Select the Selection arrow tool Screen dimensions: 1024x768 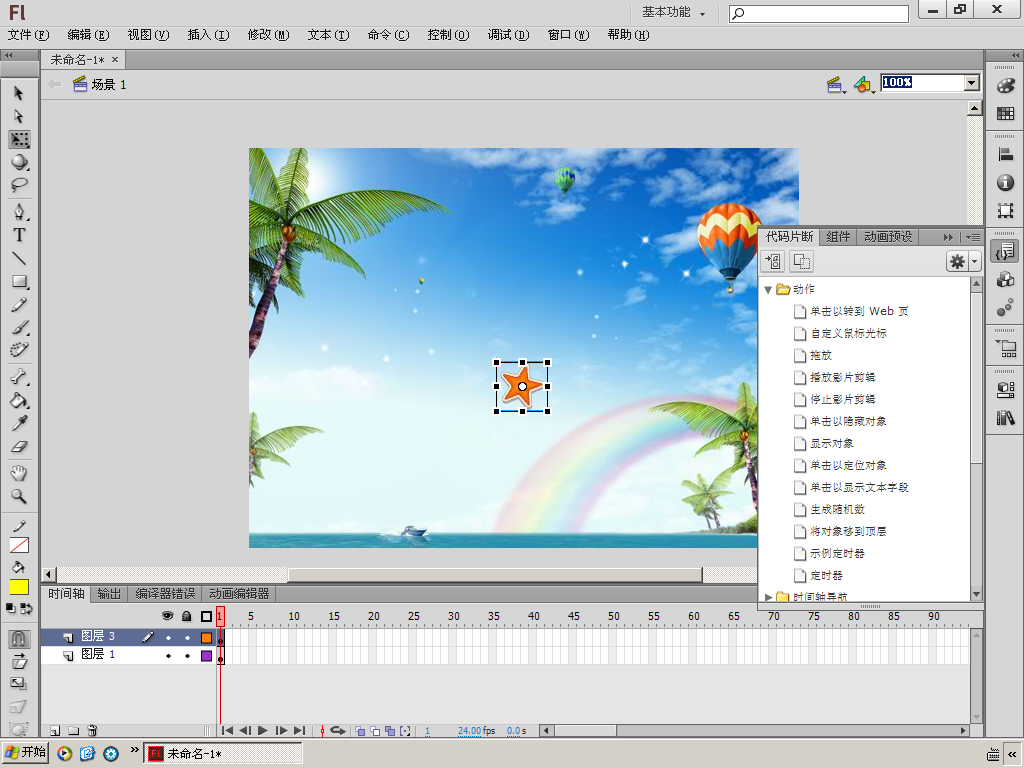(x=19, y=93)
